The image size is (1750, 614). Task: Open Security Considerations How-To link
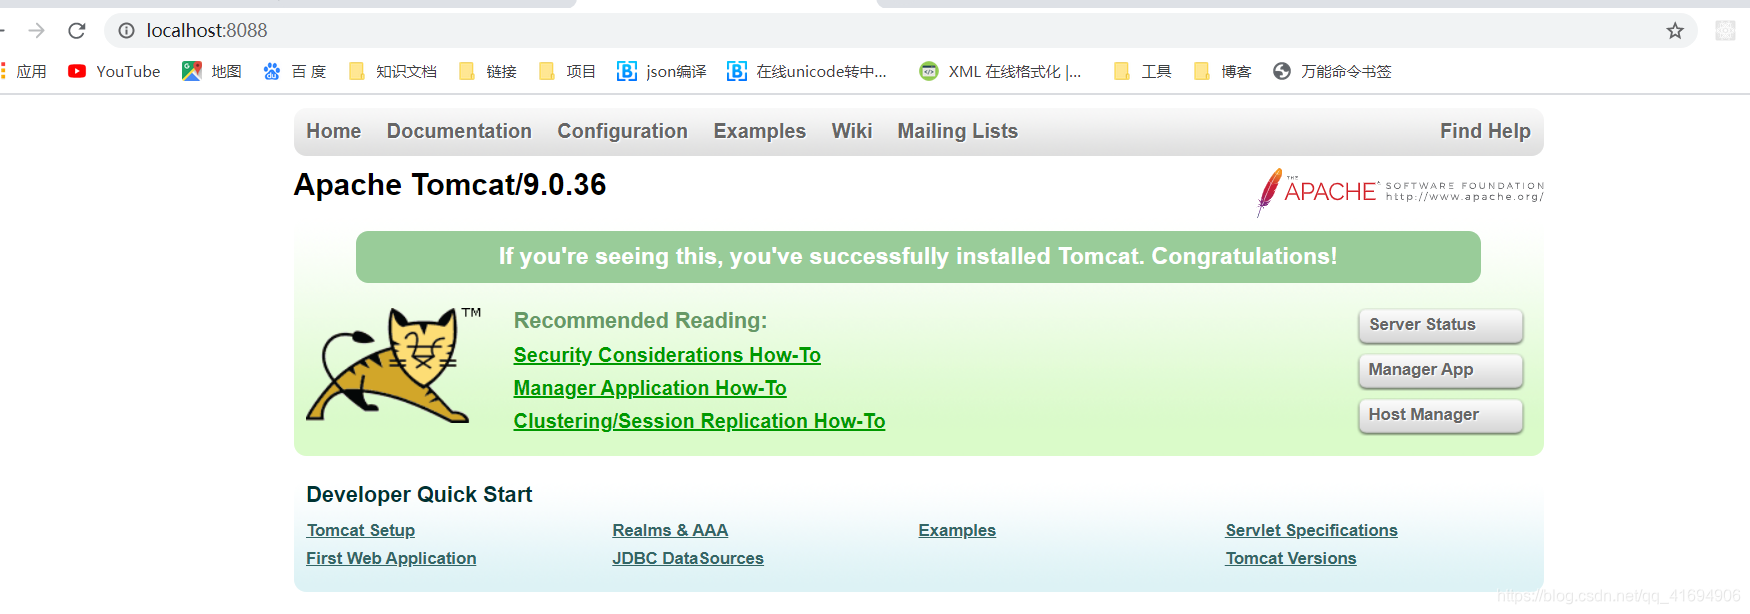(667, 355)
